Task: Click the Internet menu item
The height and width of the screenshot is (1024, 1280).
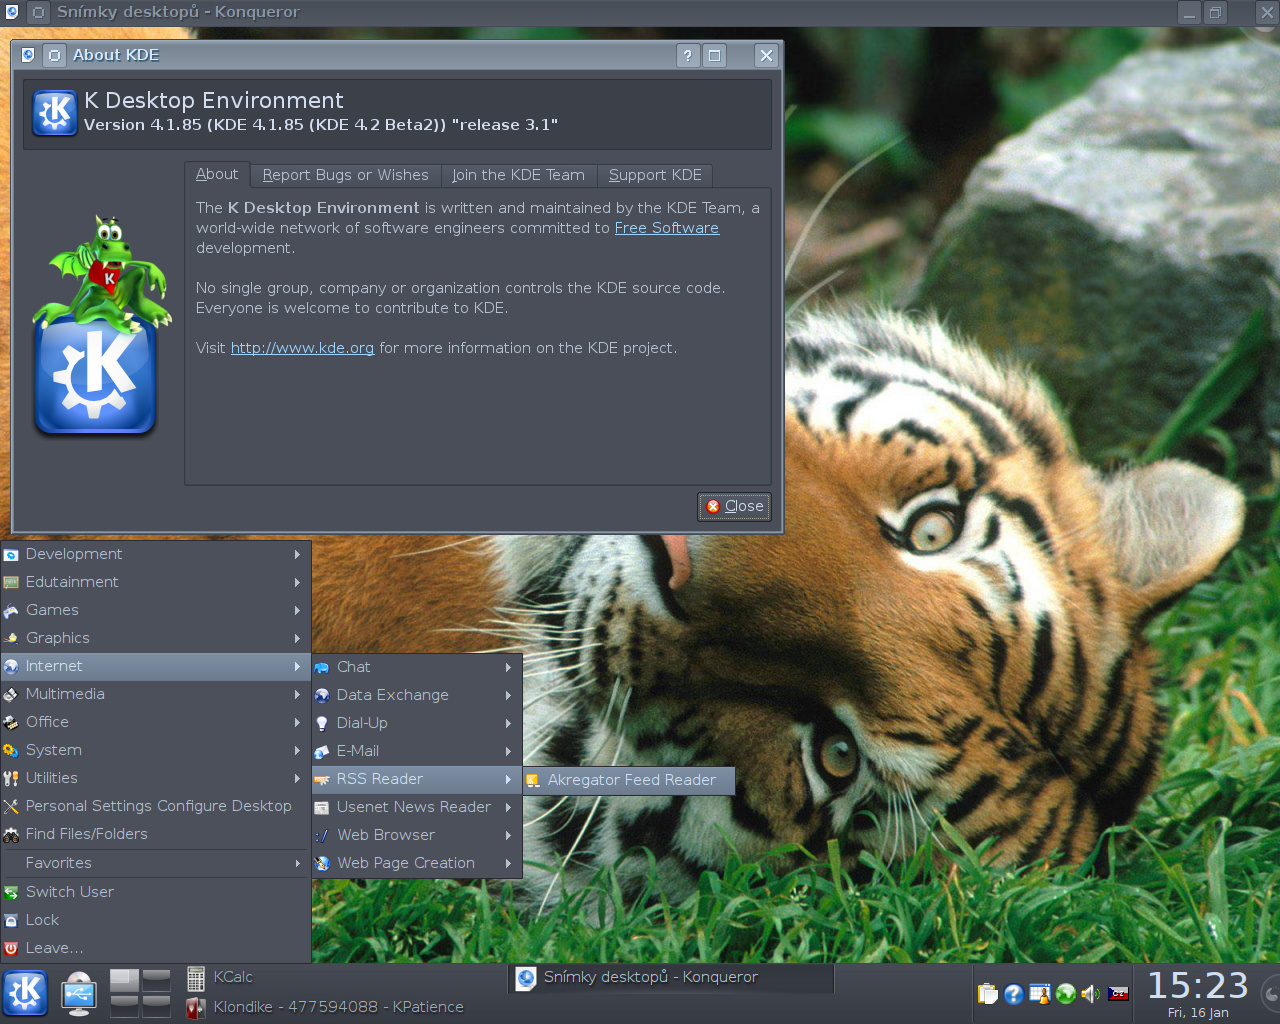Action: click(x=156, y=666)
